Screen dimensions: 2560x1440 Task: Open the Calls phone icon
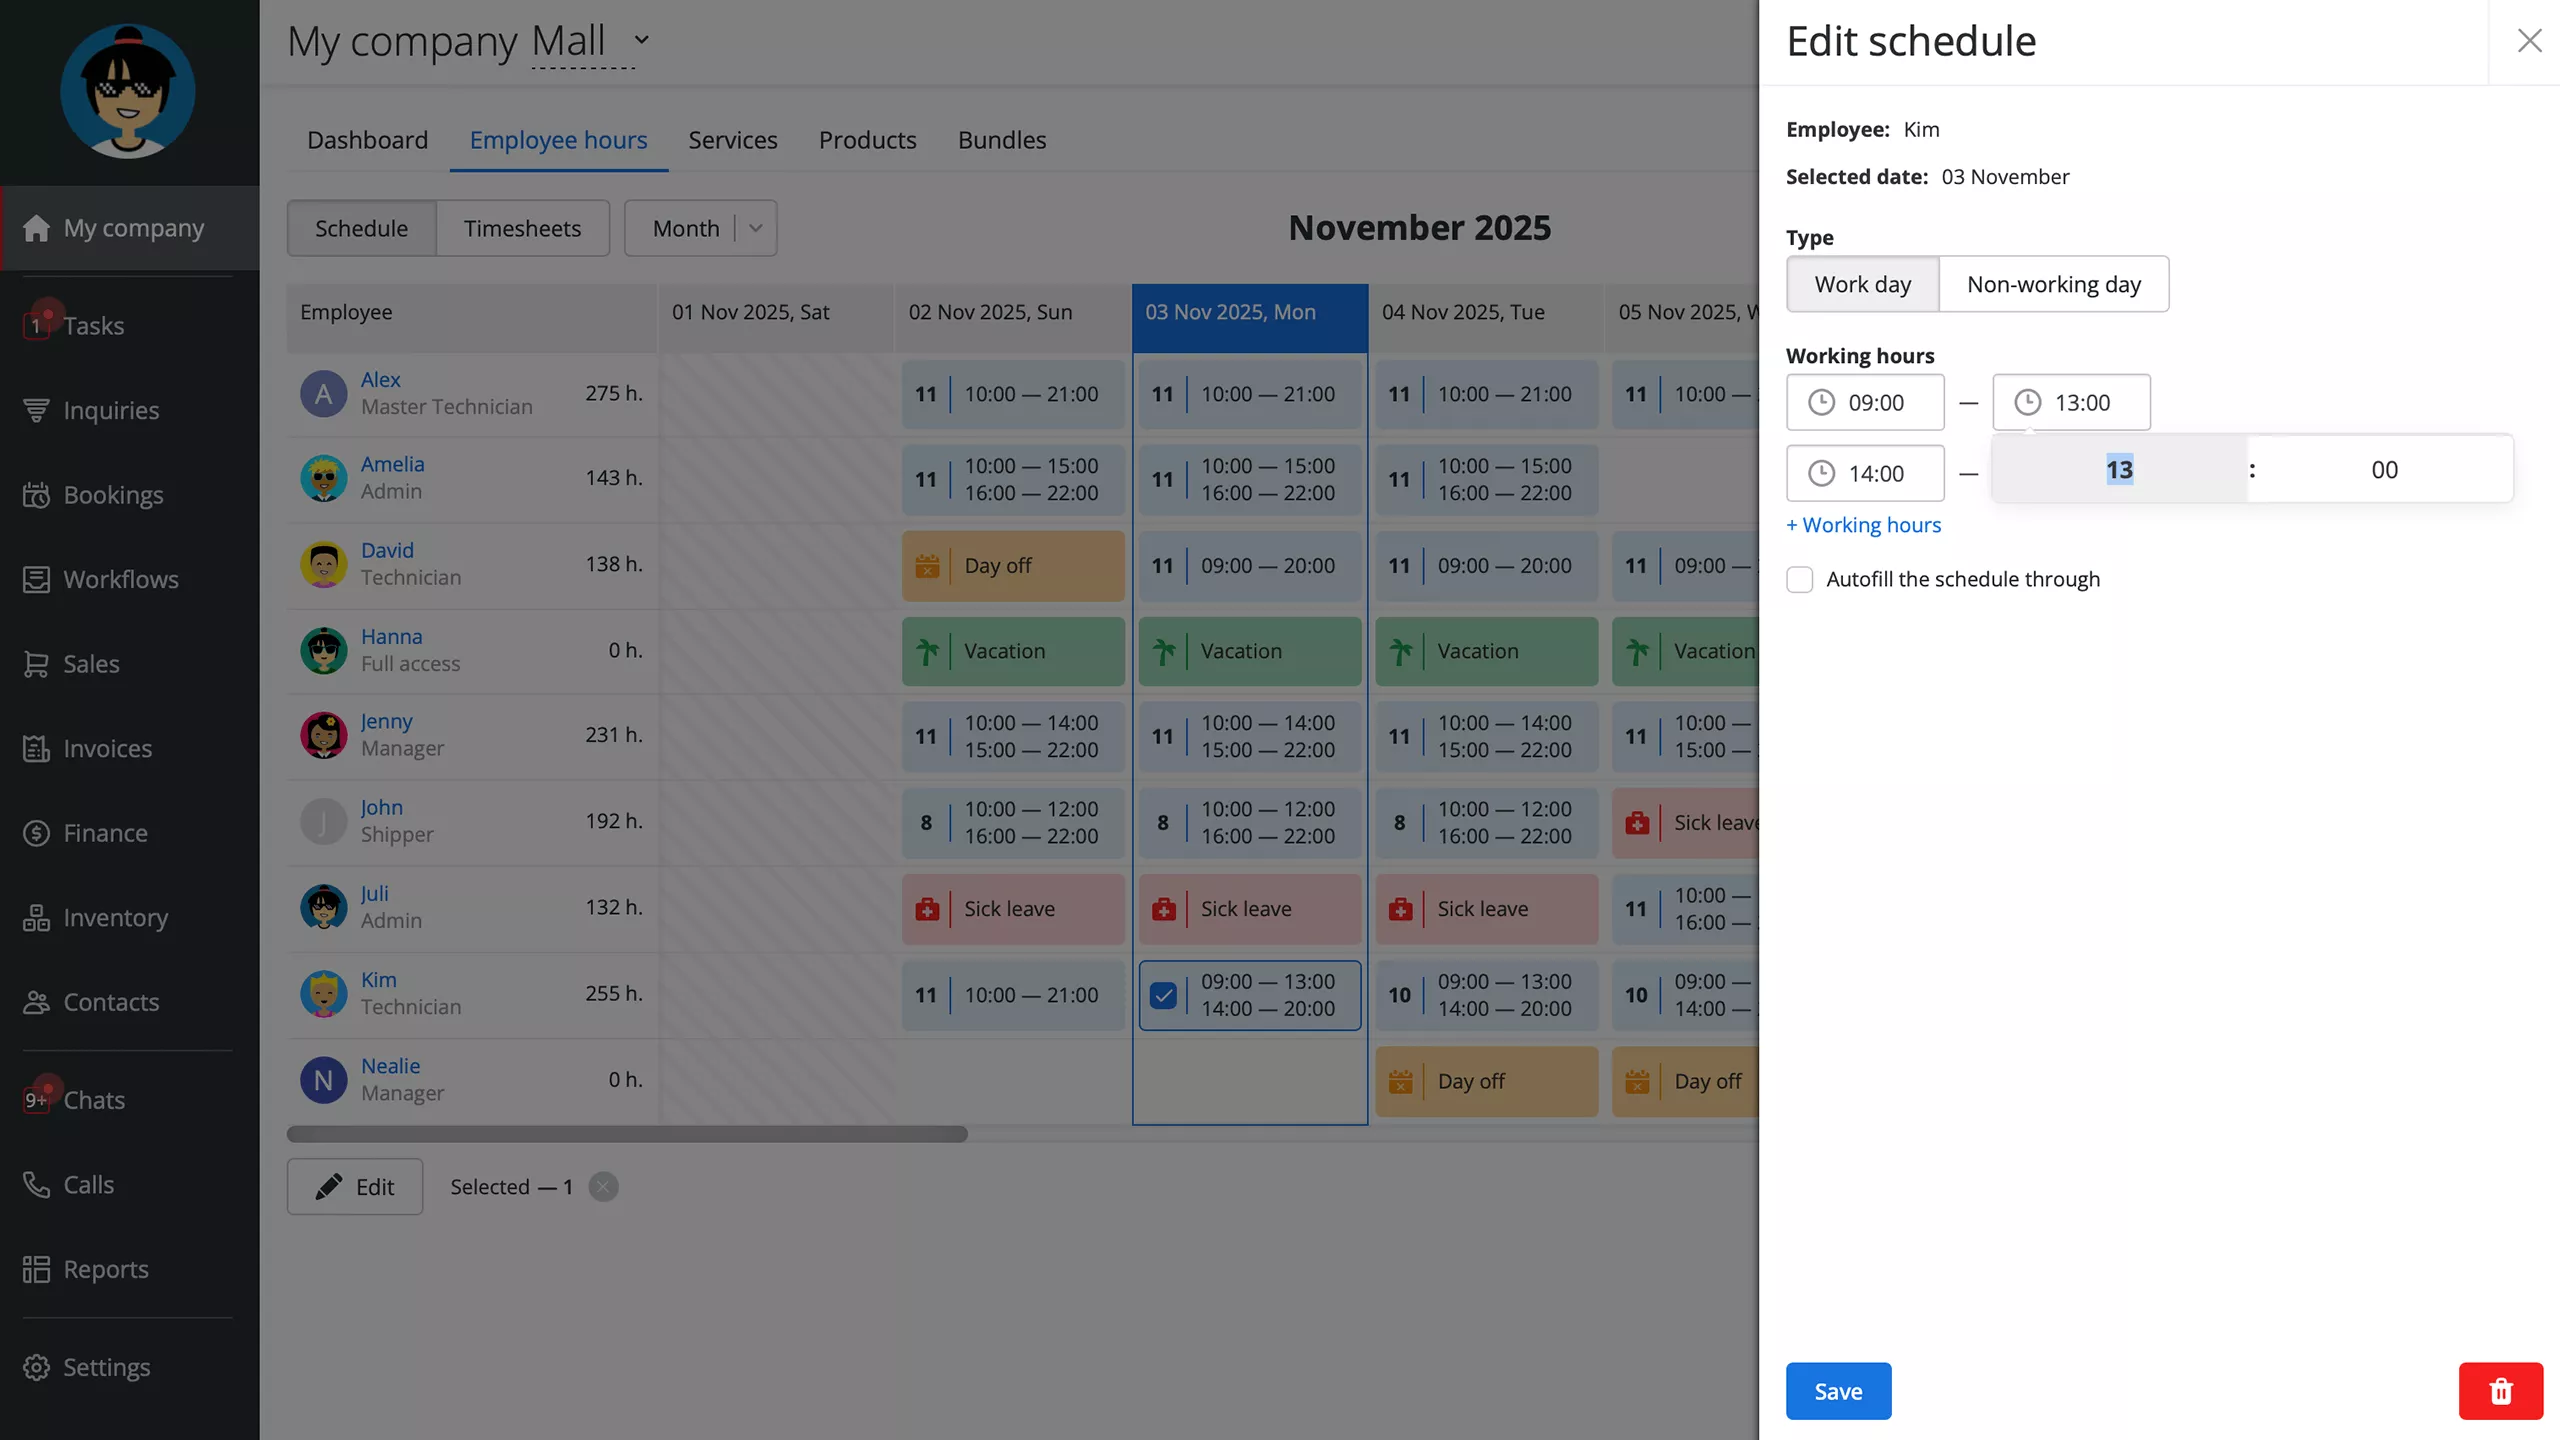click(x=36, y=1184)
